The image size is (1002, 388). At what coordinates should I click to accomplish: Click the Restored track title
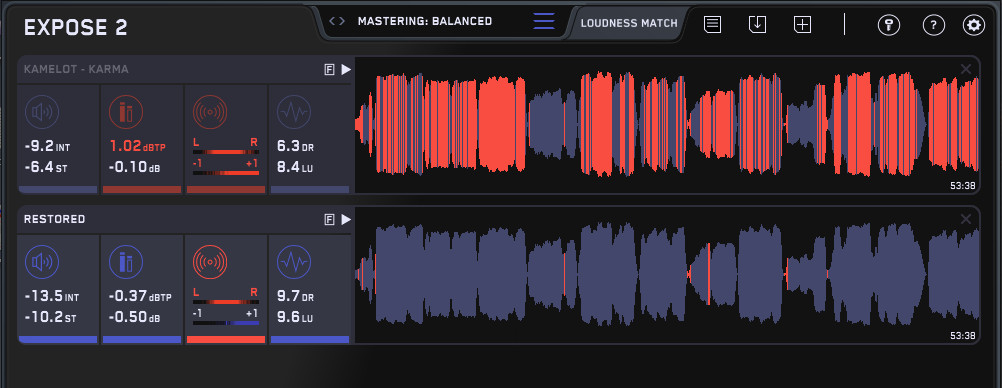pyautogui.click(x=54, y=219)
